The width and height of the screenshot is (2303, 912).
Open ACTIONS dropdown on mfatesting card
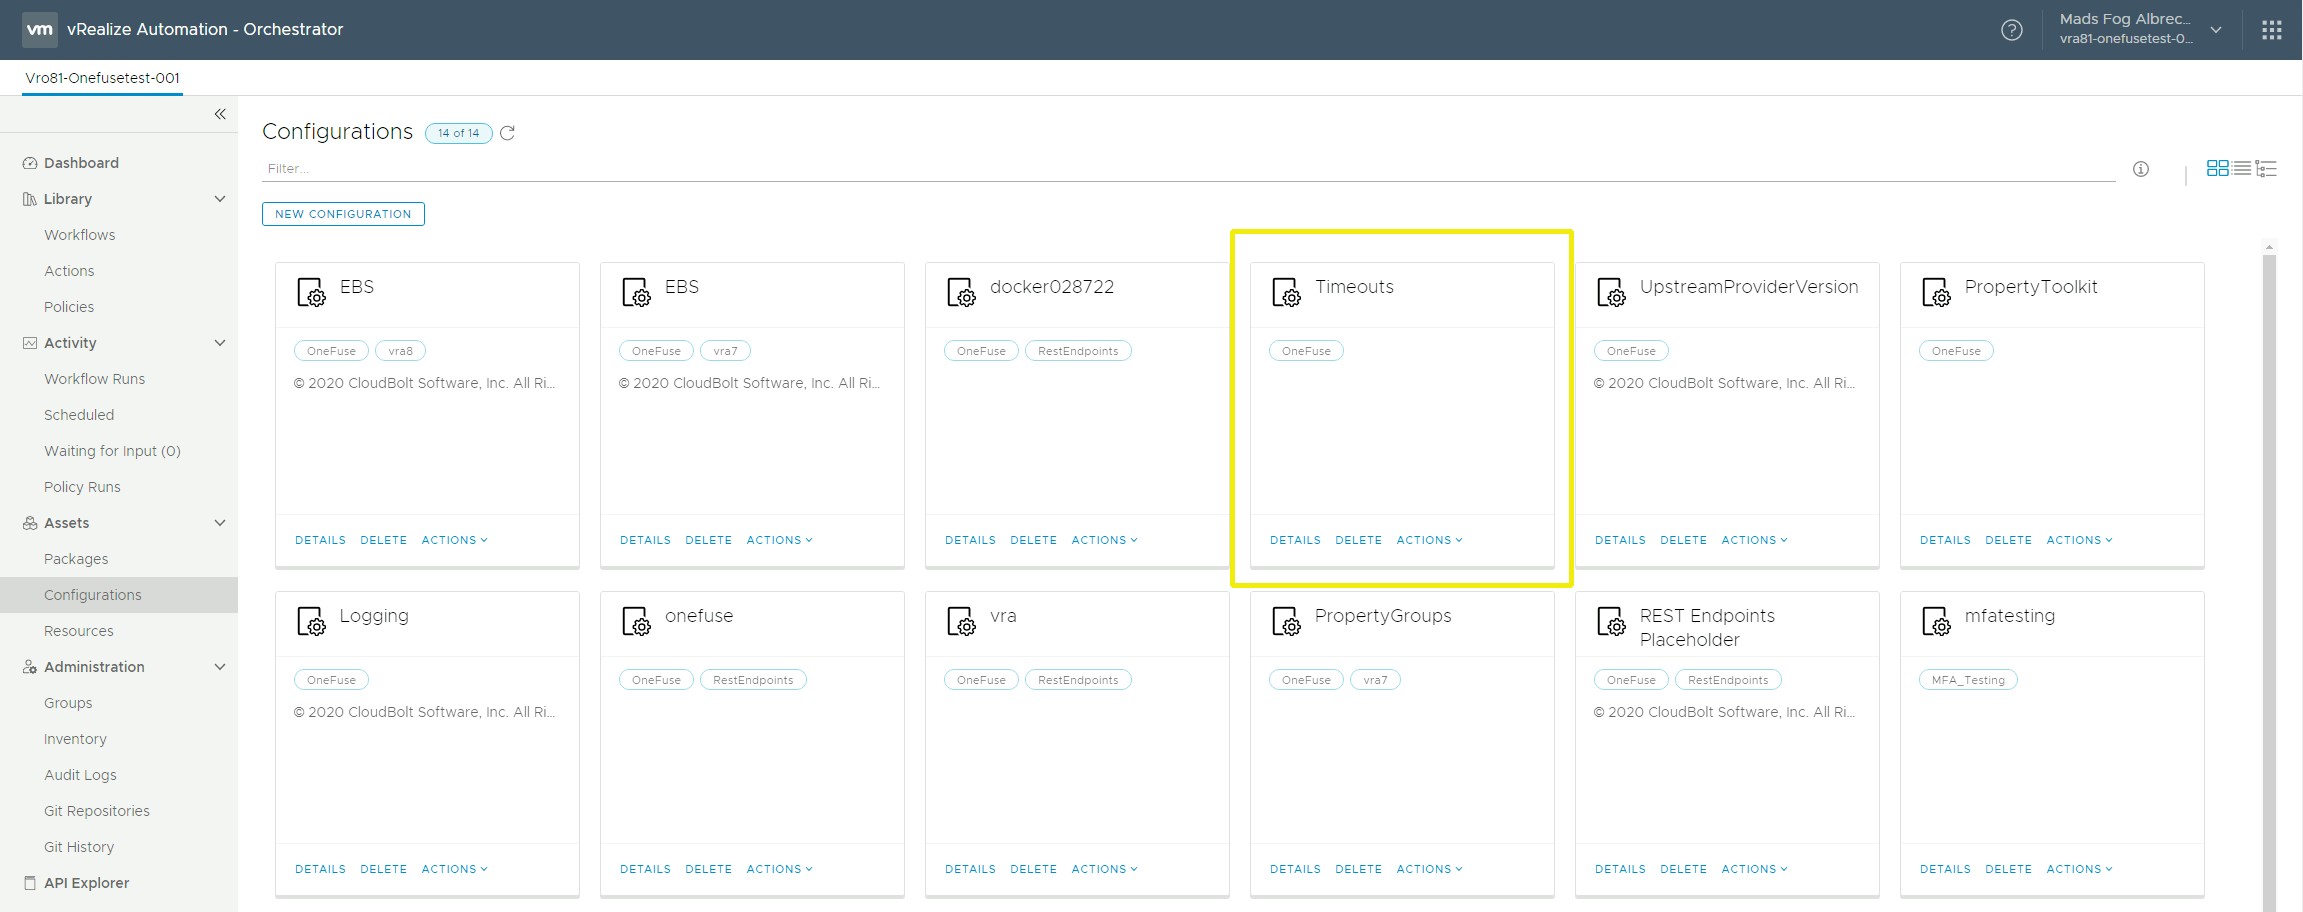2079,869
